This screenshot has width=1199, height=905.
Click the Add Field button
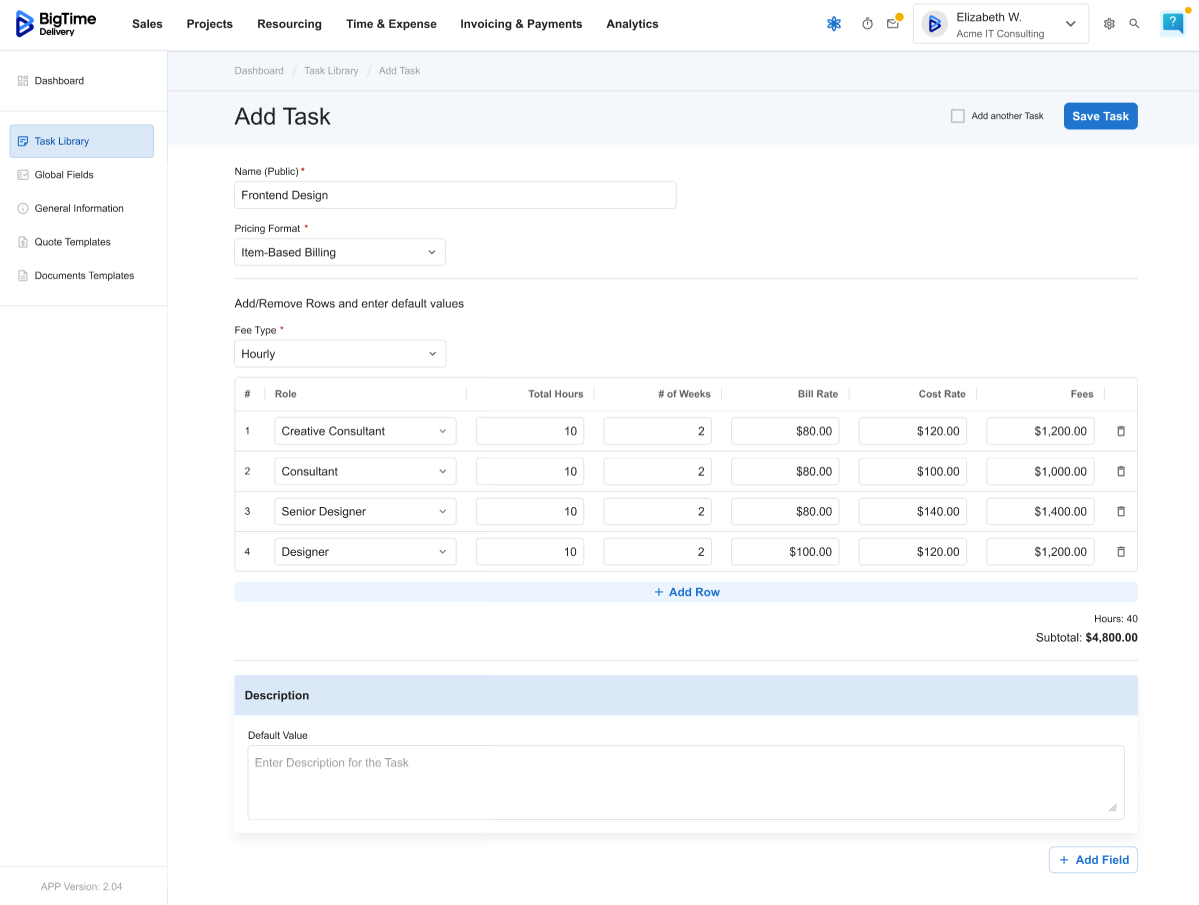(x=1093, y=860)
